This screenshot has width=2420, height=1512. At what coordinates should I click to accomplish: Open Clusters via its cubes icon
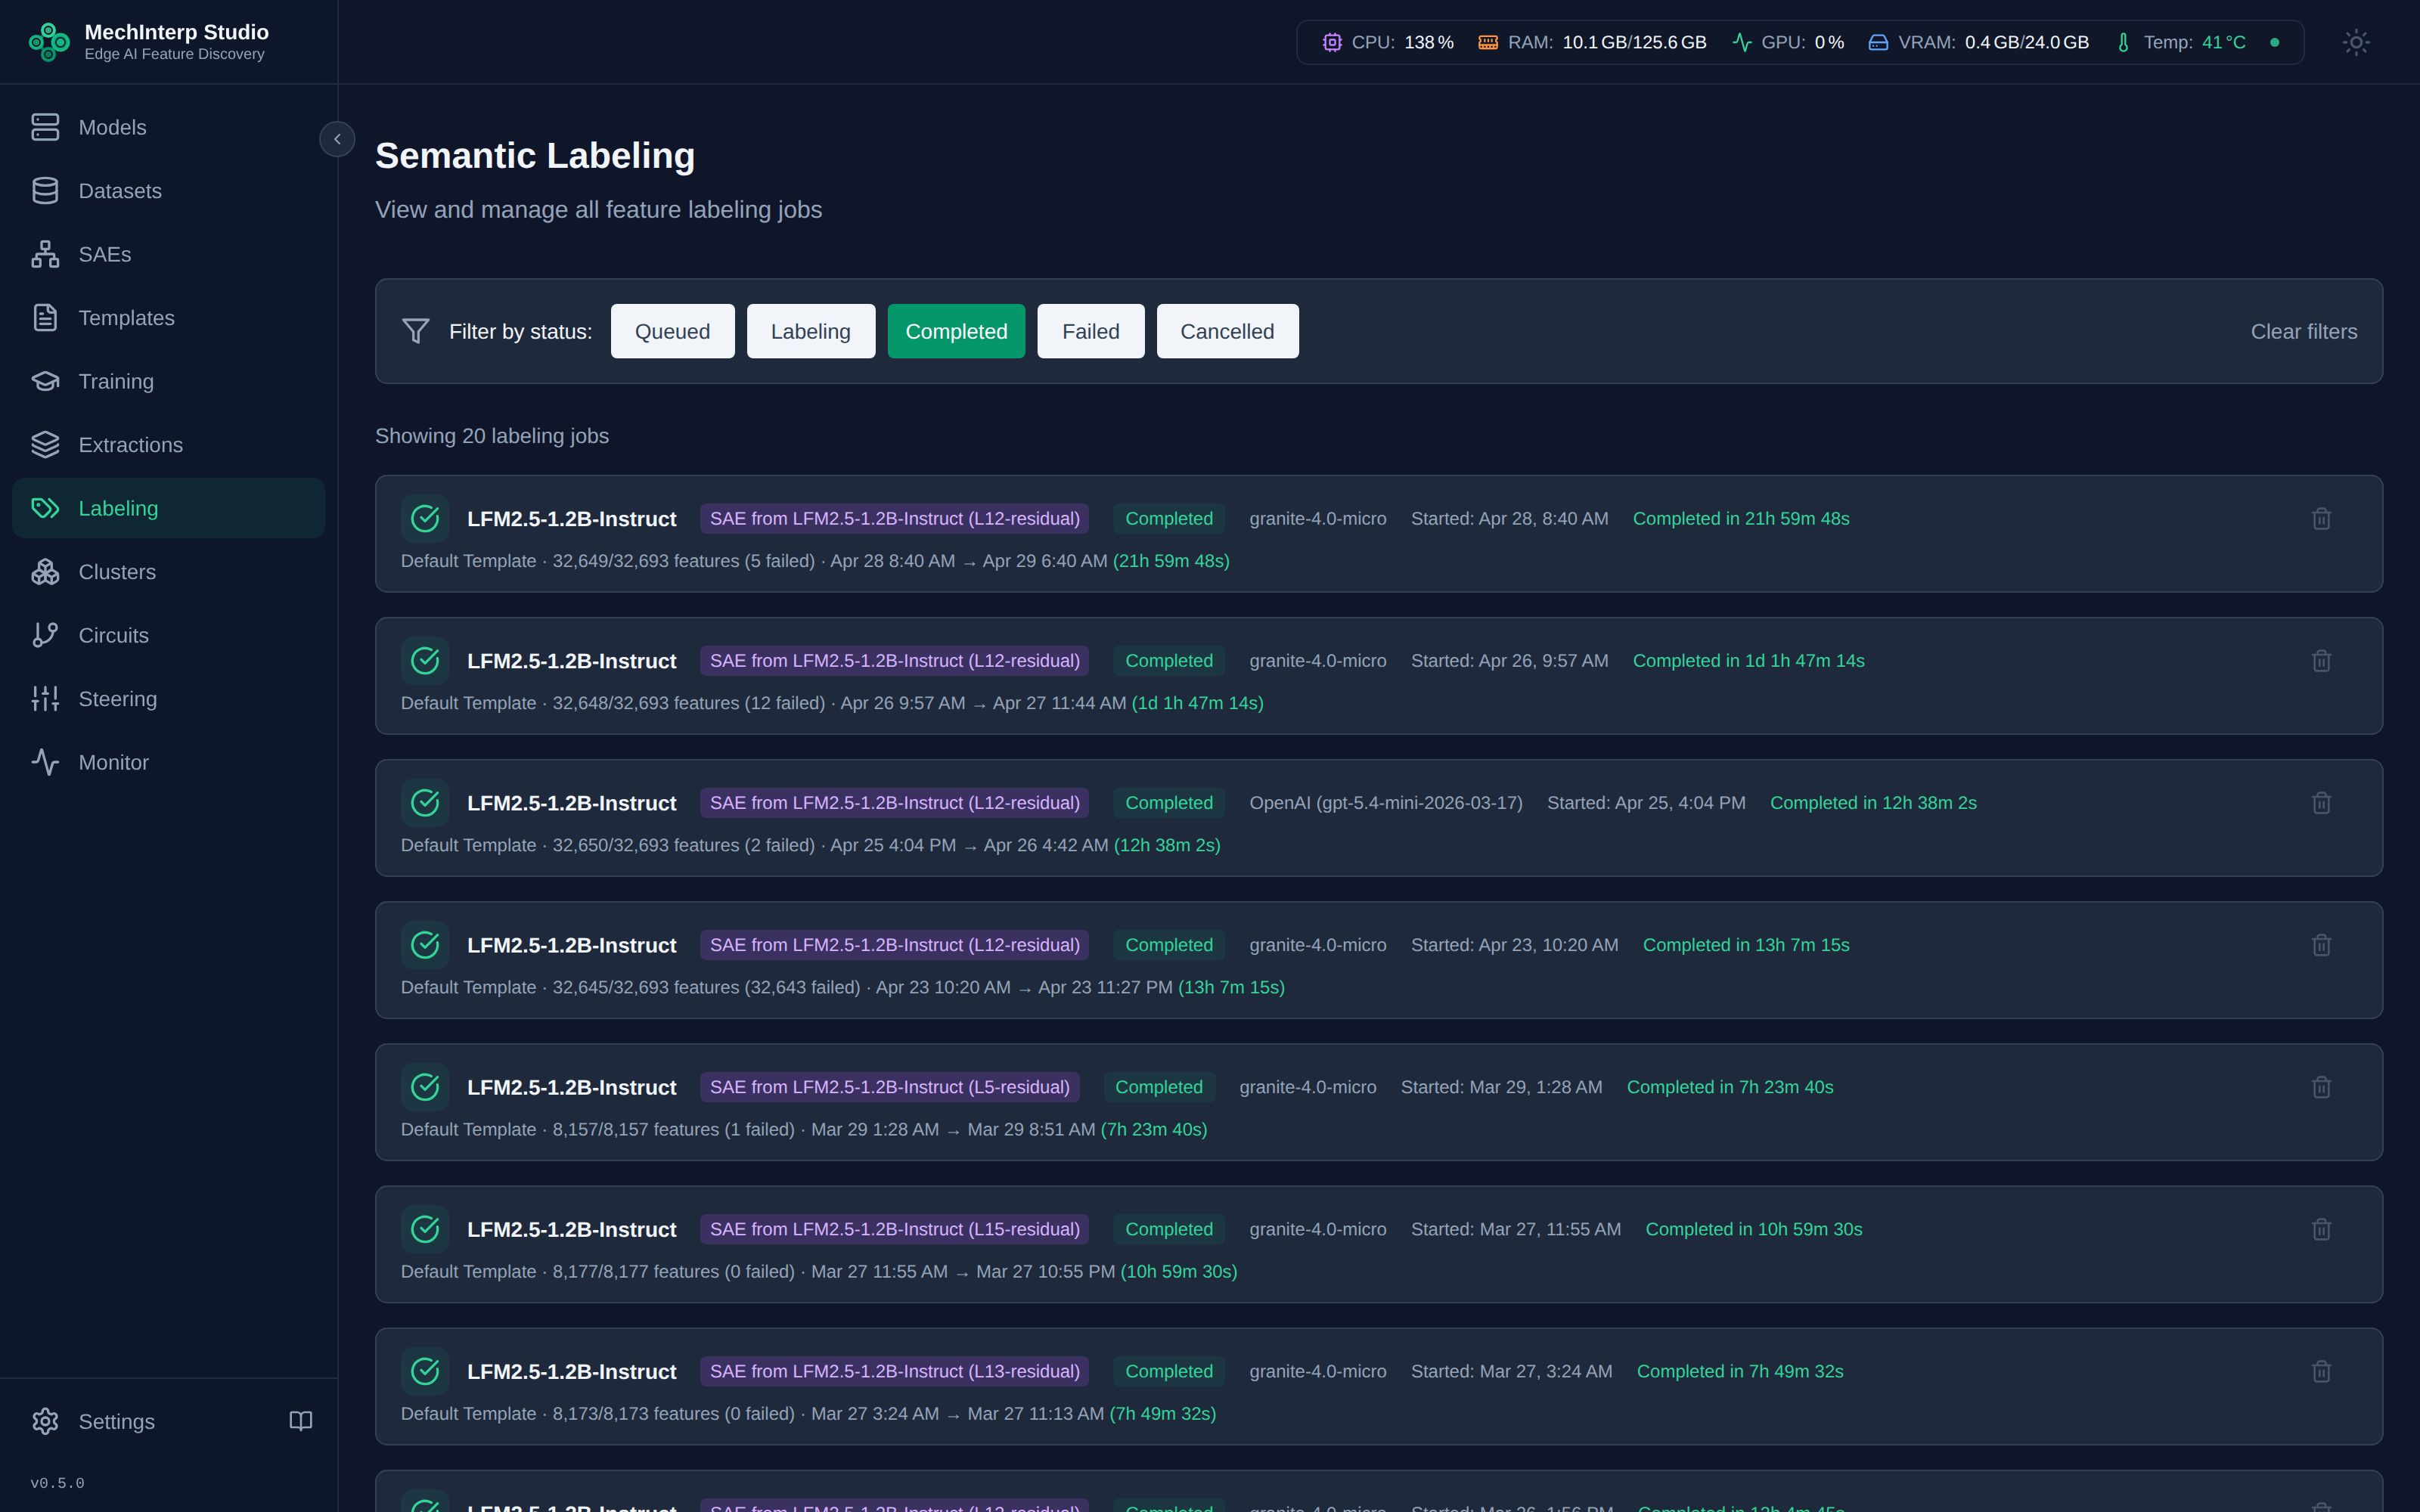45,572
